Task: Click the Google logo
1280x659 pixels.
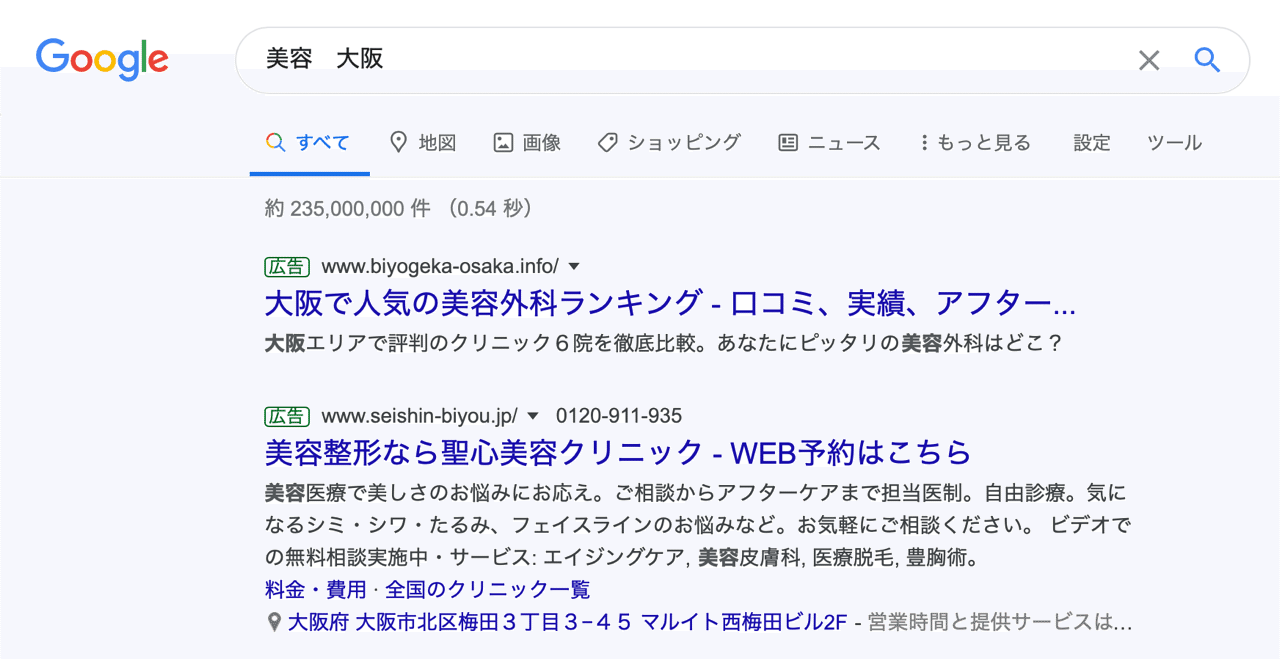Action: (x=102, y=60)
